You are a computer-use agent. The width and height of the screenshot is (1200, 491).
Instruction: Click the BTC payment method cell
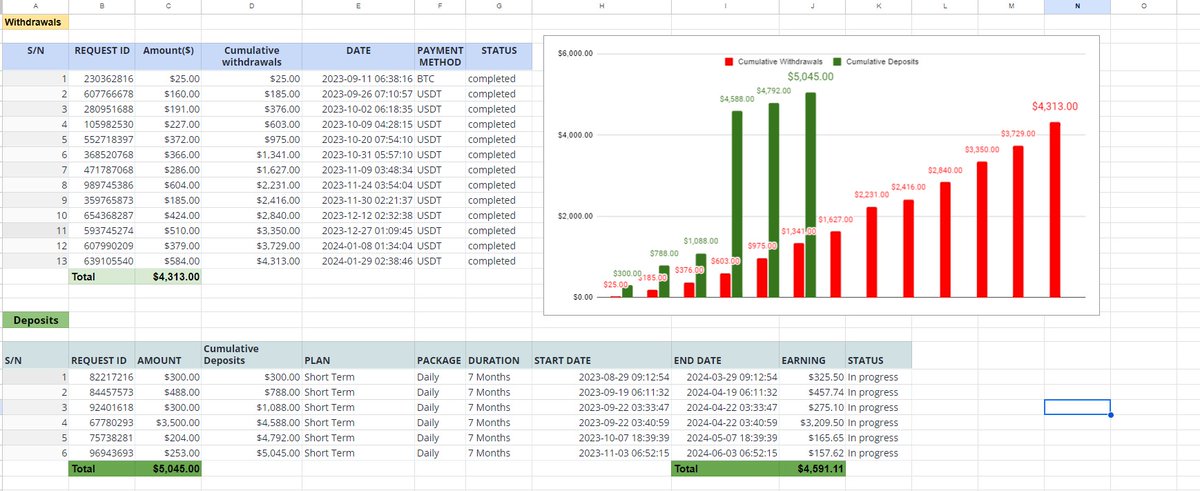click(440, 79)
